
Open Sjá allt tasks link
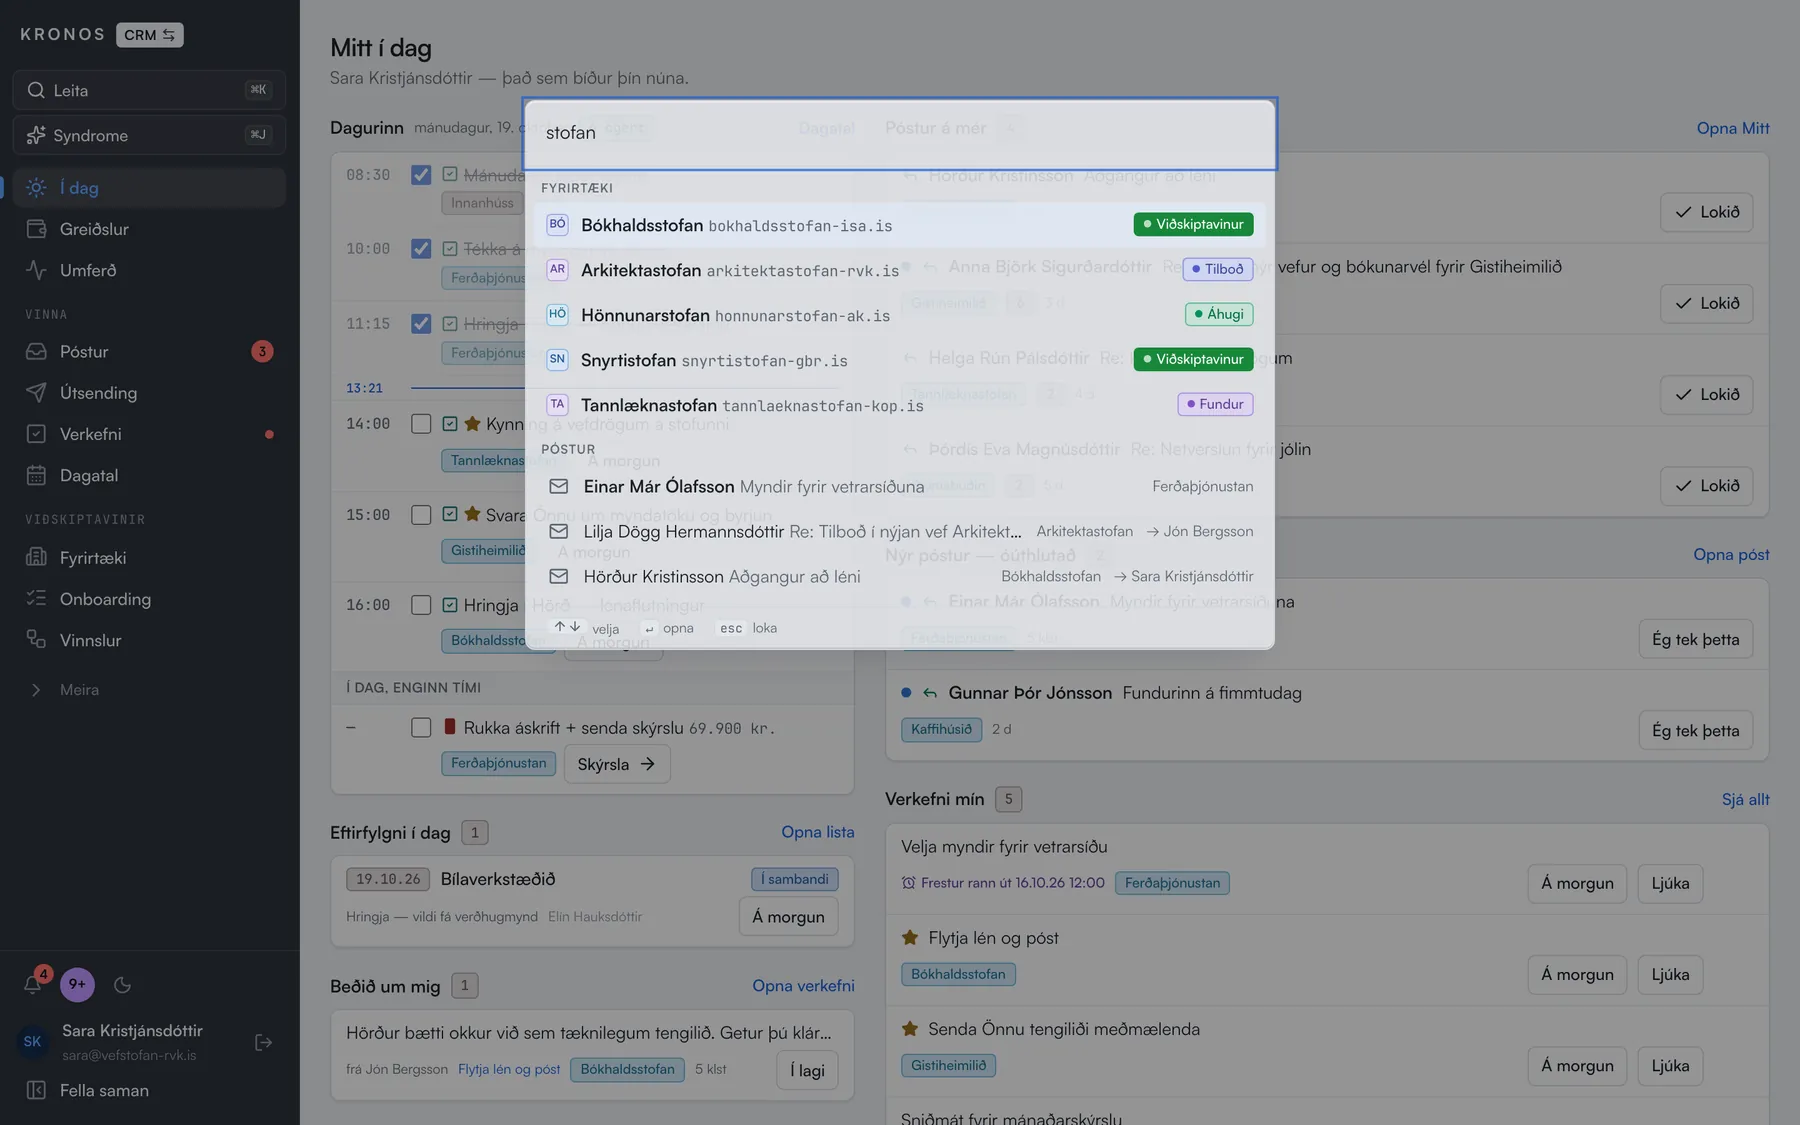[1745, 799]
